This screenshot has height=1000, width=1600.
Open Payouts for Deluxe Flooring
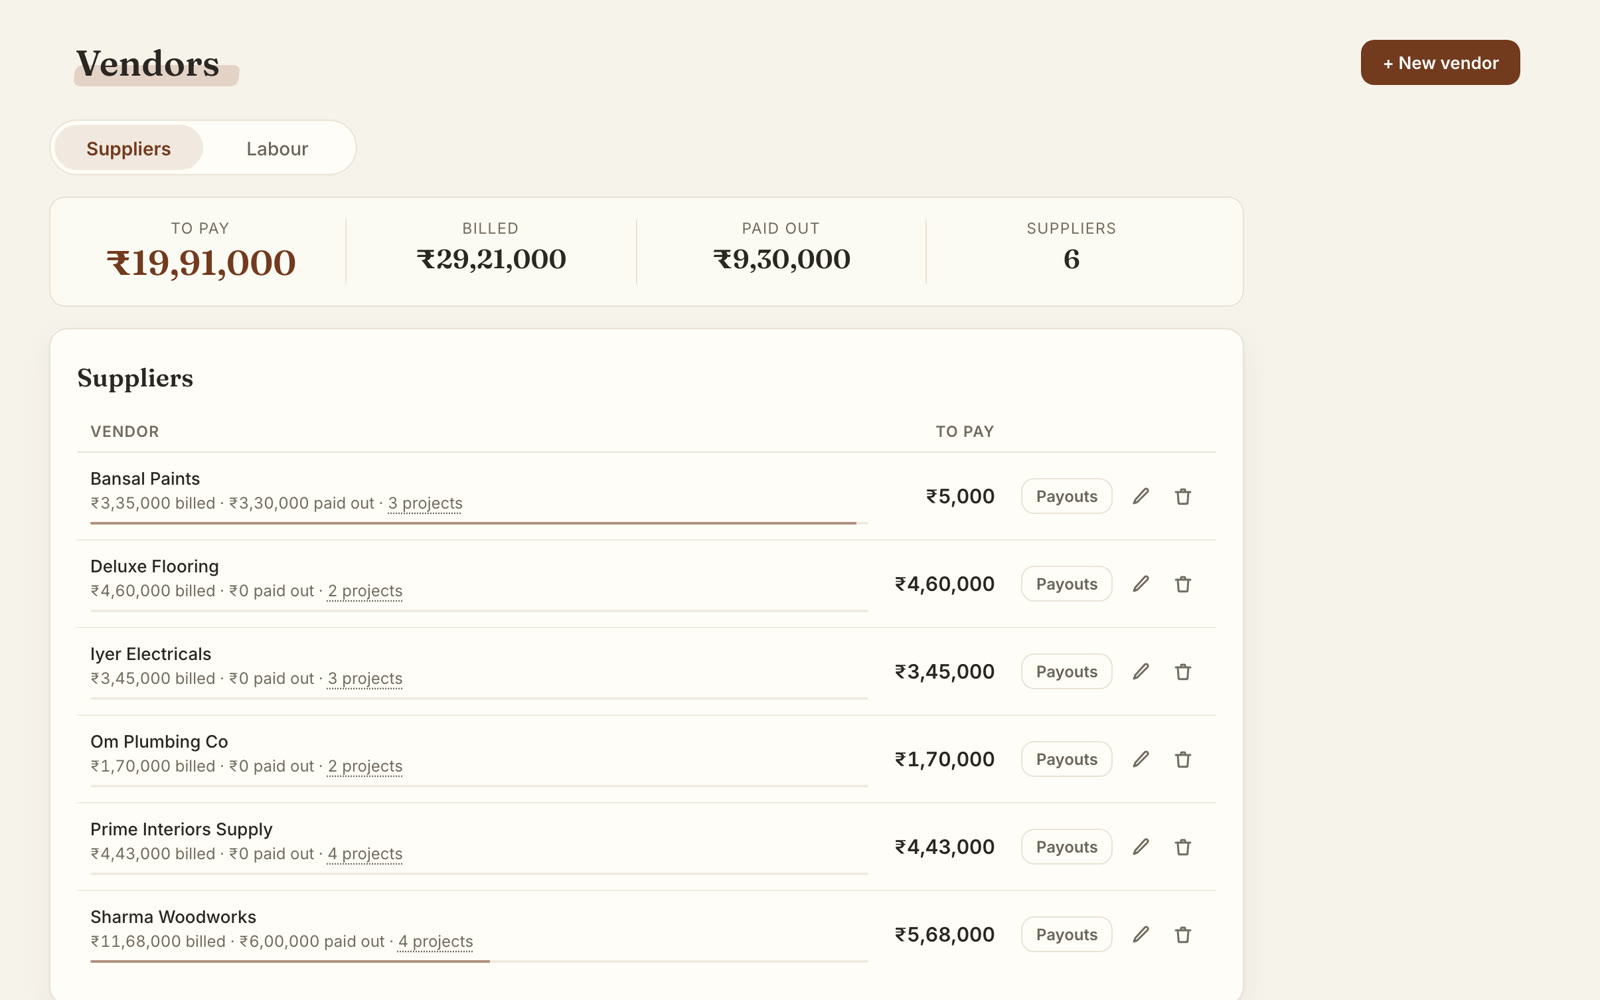coord(1066,584)
